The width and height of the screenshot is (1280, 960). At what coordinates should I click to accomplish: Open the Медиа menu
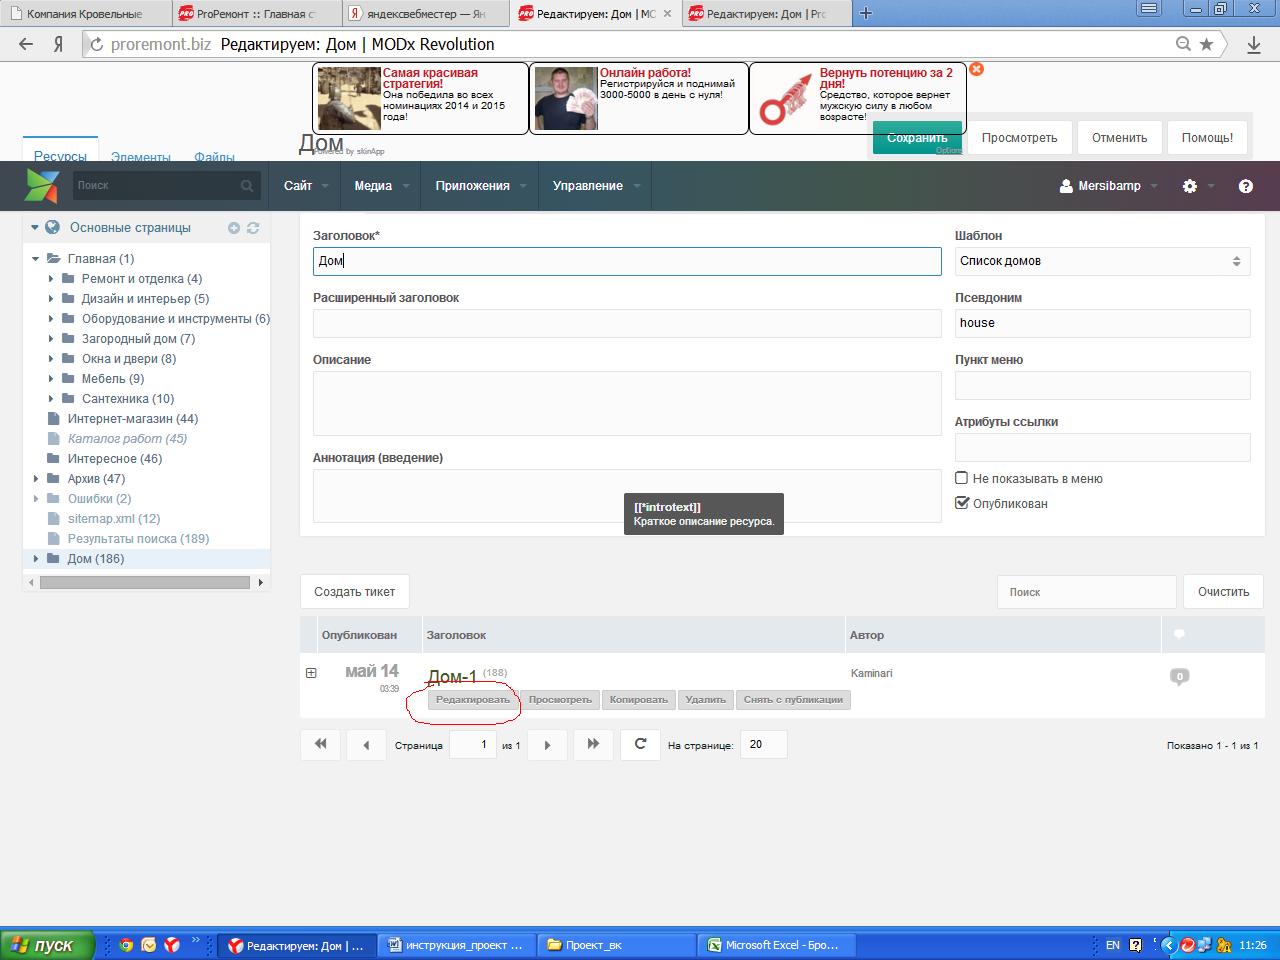(x=380, y=186)
